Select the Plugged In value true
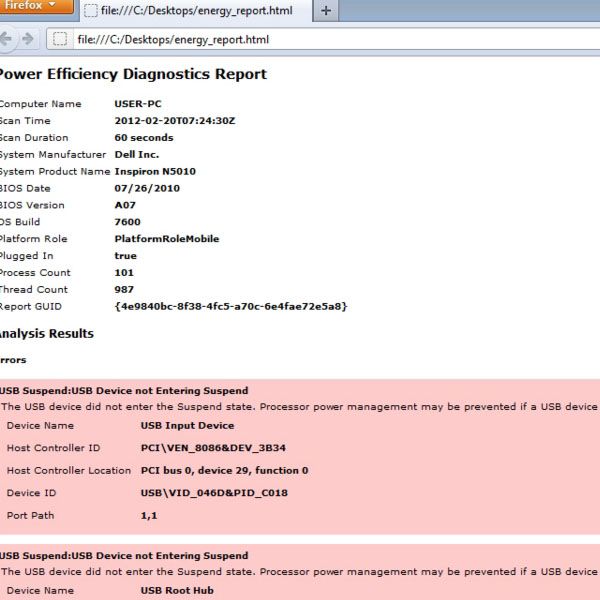The width and height of the screenshot is (600, 600). 126,256
